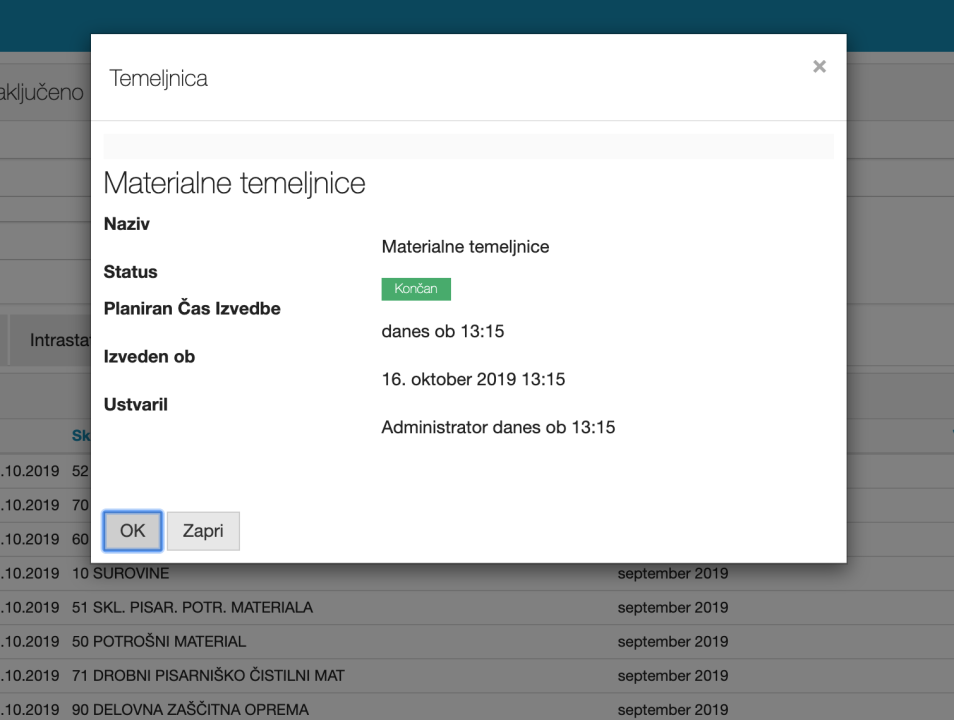
Task: Click the Temeljnica dialog title
Action: (159, 78)
